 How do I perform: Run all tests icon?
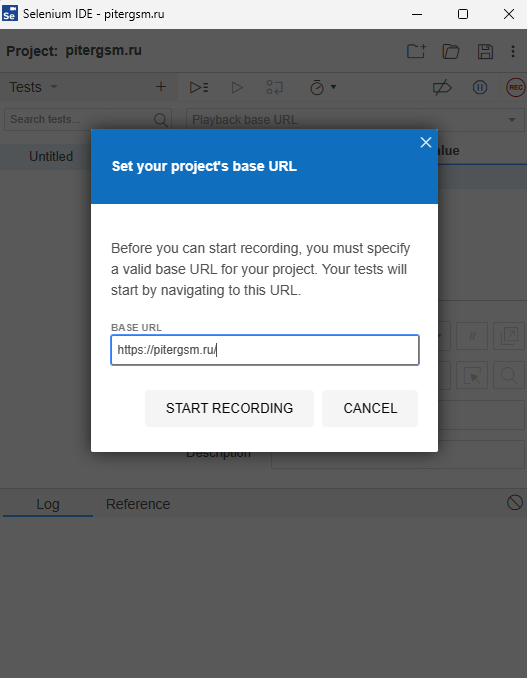(x=199, y=87)
